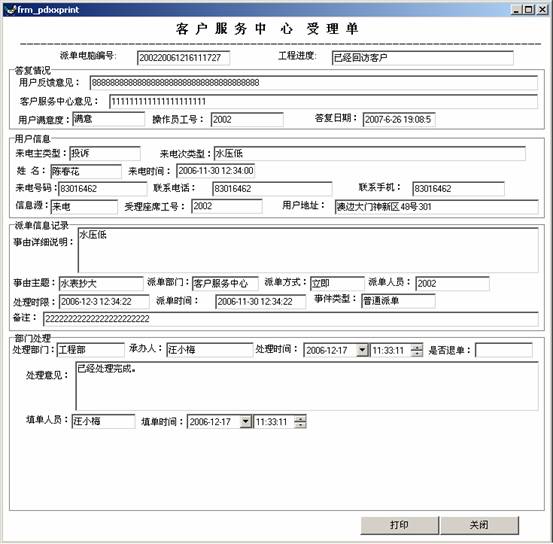
Task: Click the 事由详细说明 text area
Action: coord(308,250)
